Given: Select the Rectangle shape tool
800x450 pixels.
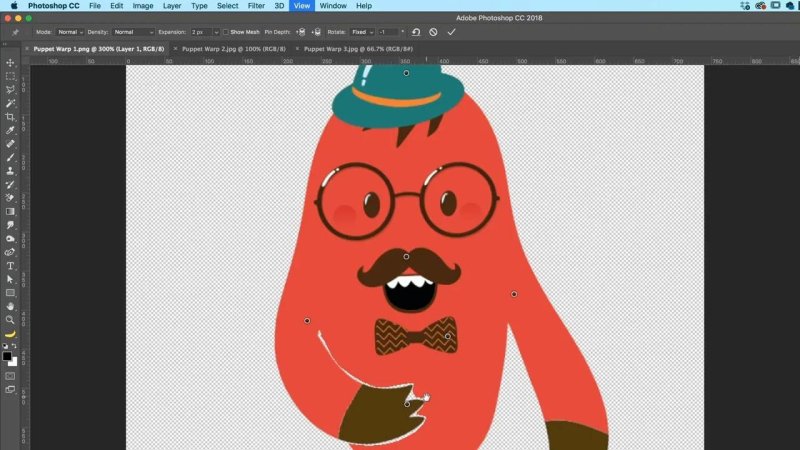Looking at the screenshot, I should (10, 293).
